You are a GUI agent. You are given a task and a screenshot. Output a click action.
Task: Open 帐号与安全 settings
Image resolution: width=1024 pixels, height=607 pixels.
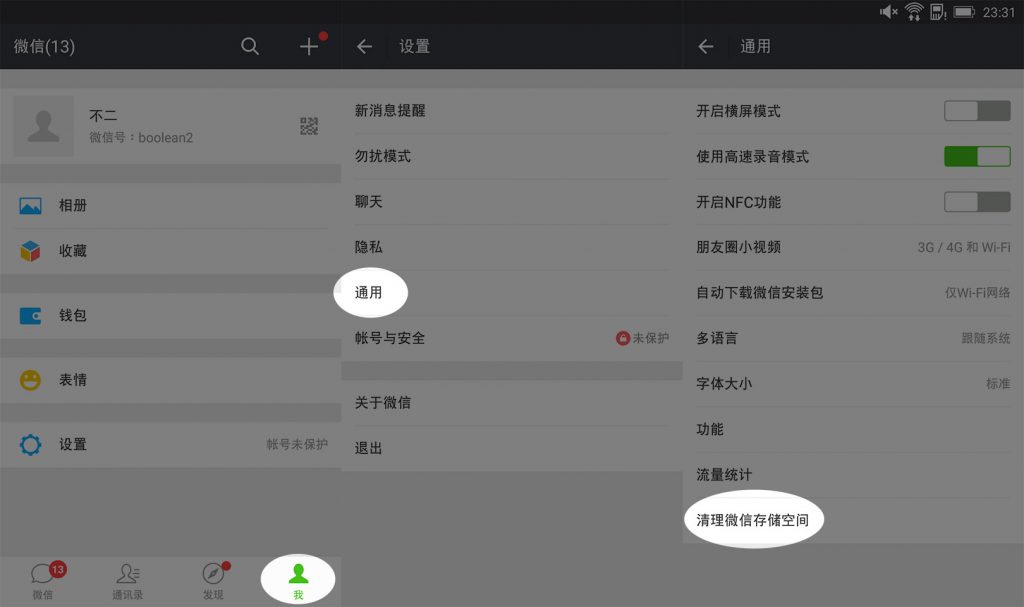pos(512,338)
